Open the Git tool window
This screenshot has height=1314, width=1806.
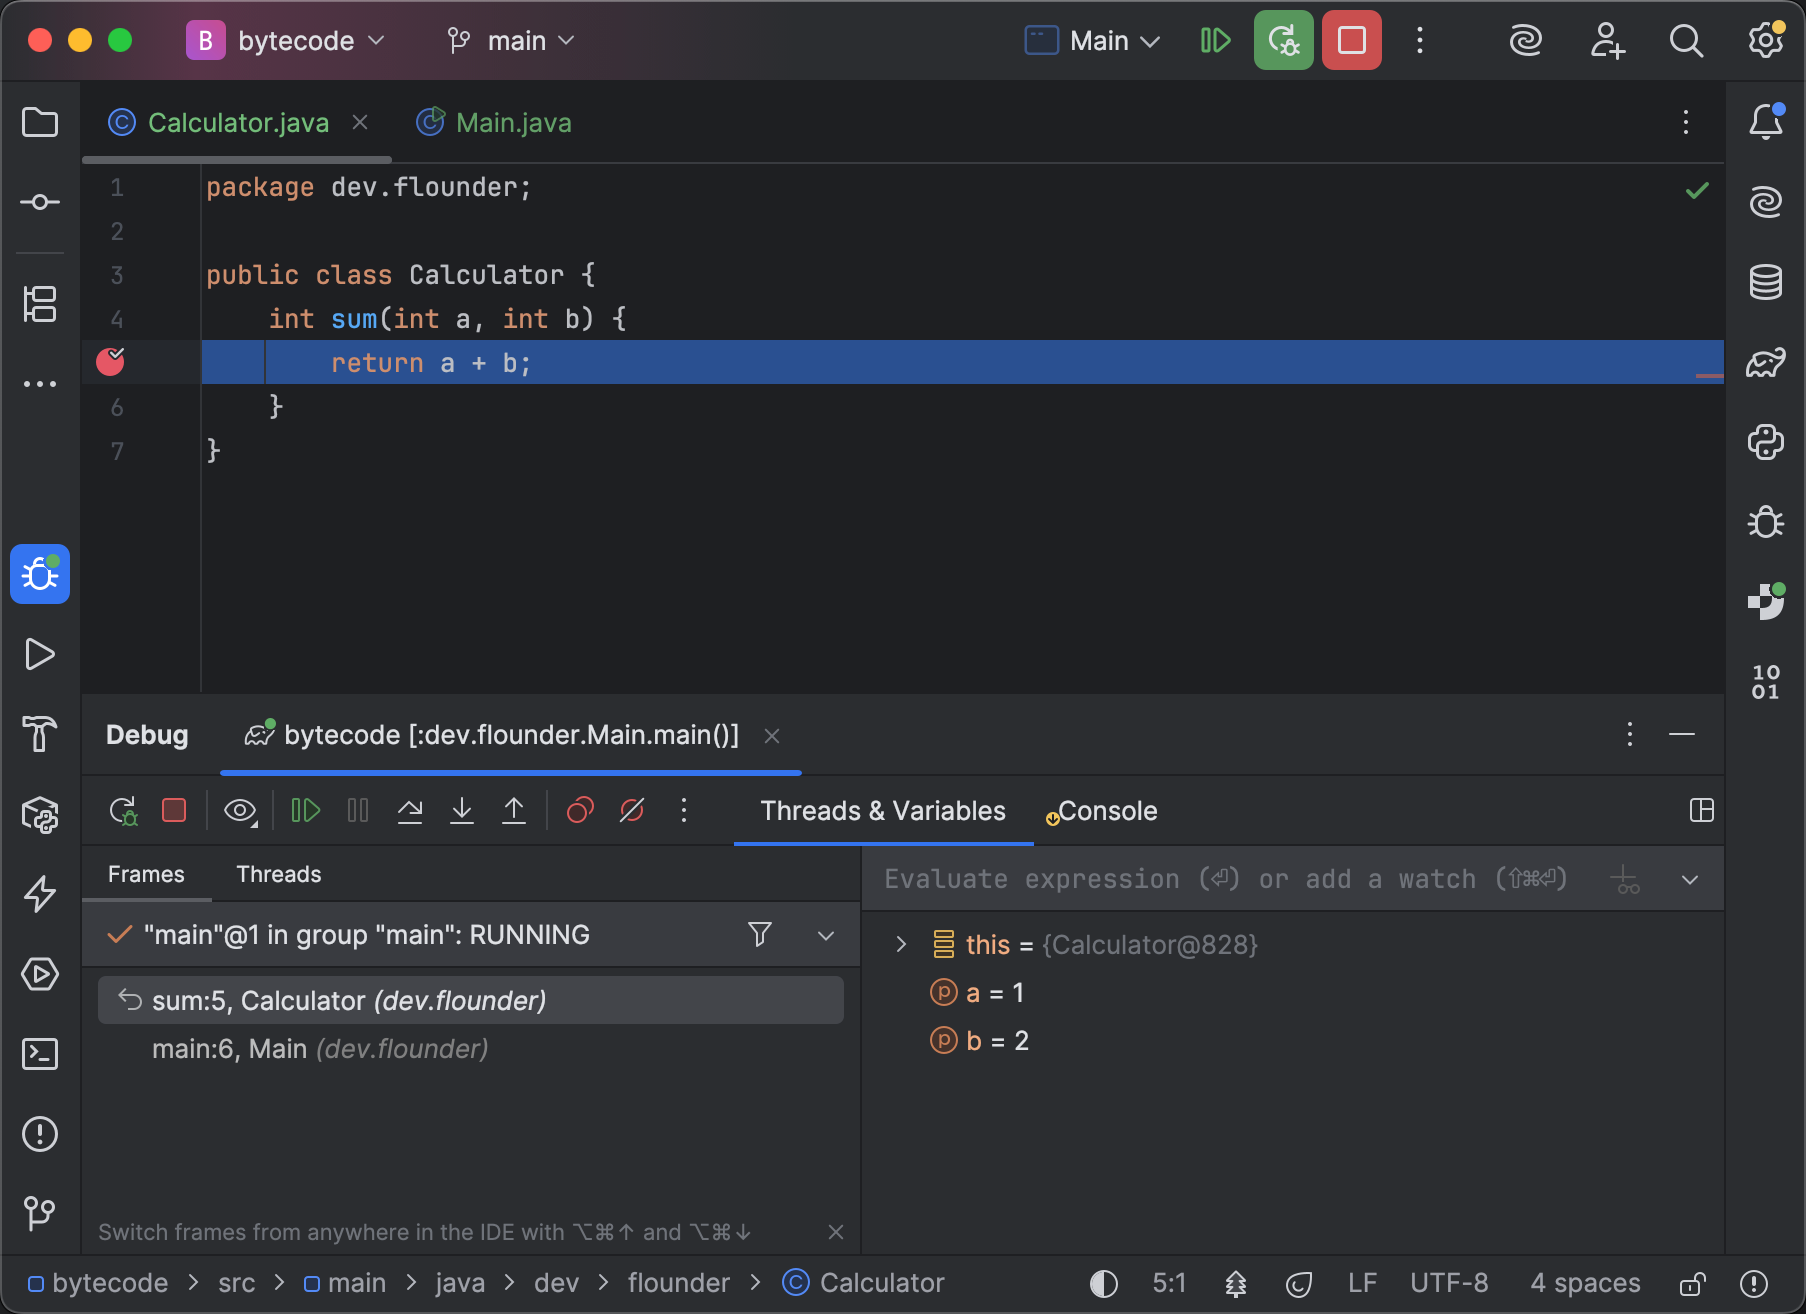[40, 1214]
